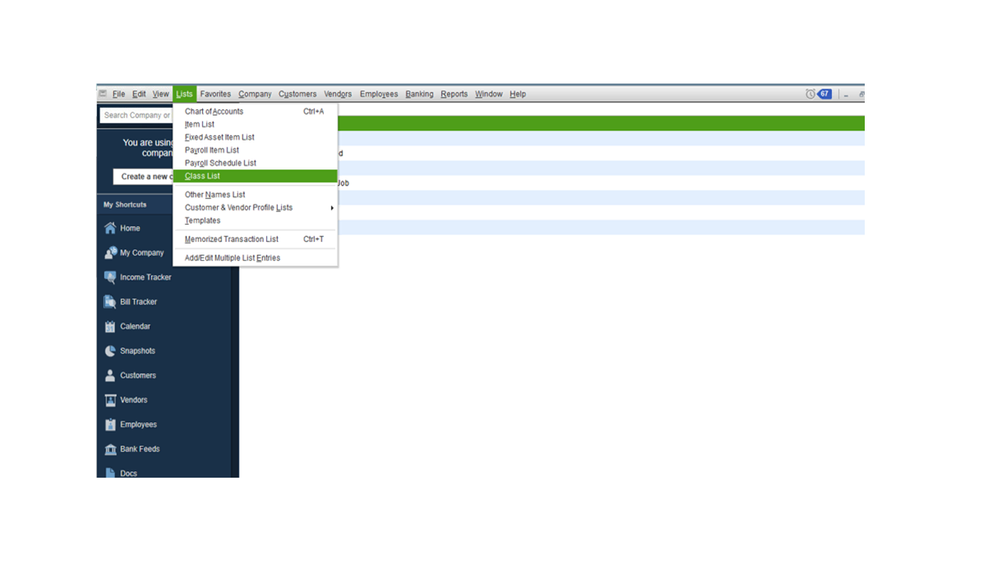Screen dimensions: 999x562
Task: Click the blue 67 notifications badge
Action: [x=824, y=94]
